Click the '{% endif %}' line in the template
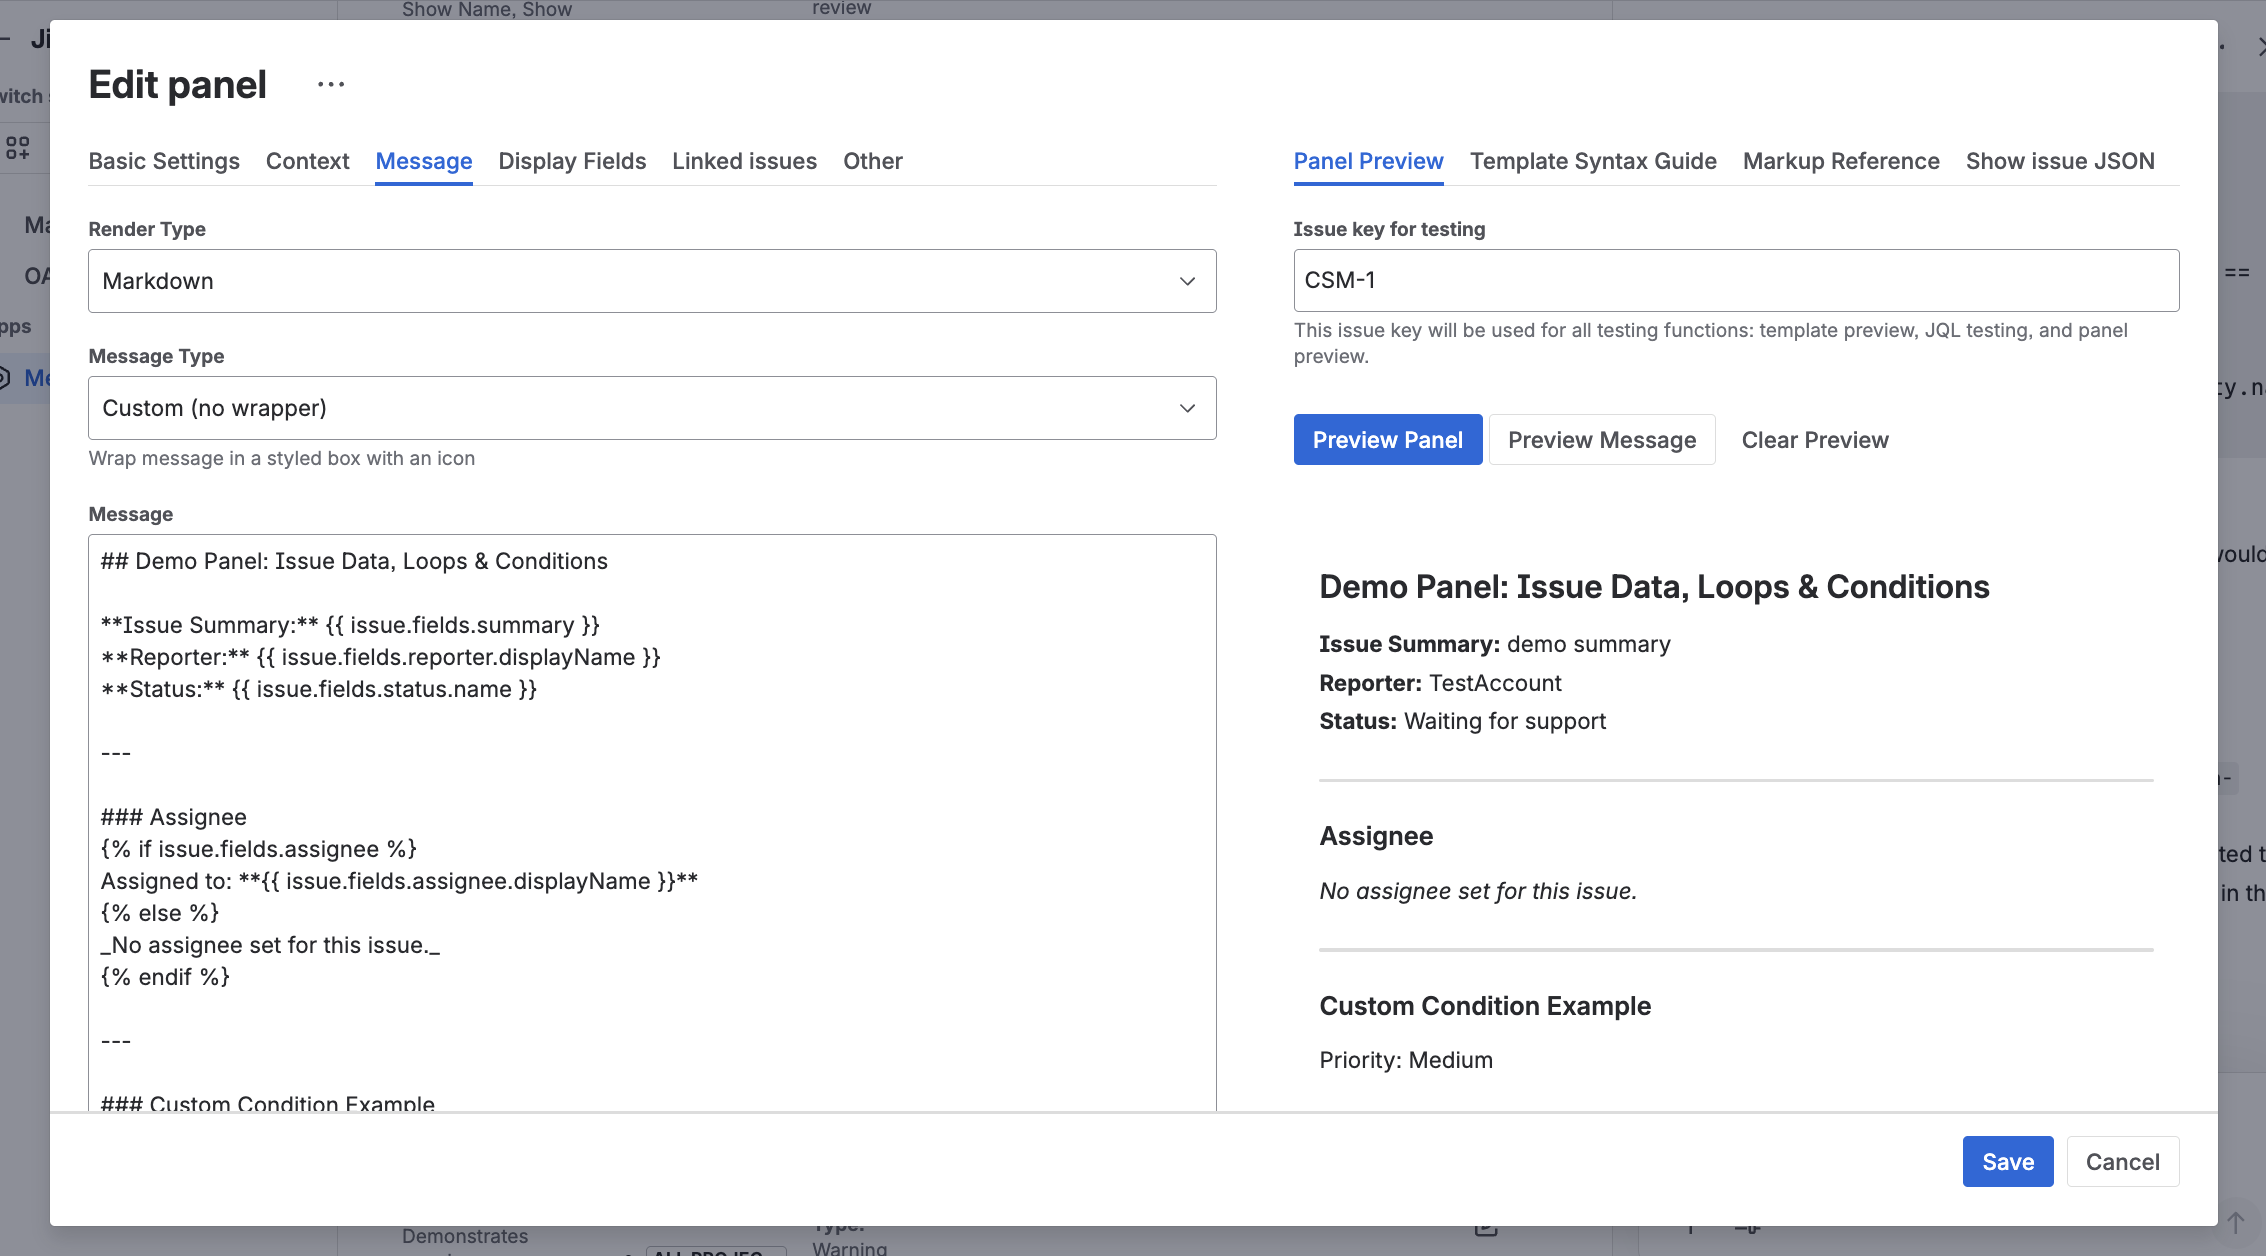This screenshot has width=2266, height=1256. [x=165, y=977]
